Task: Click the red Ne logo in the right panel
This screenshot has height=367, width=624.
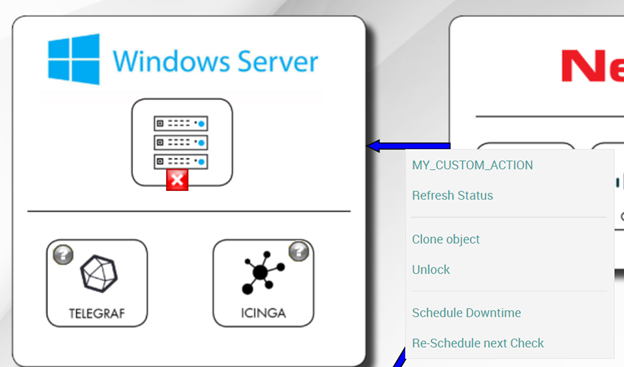Action: 592,66
